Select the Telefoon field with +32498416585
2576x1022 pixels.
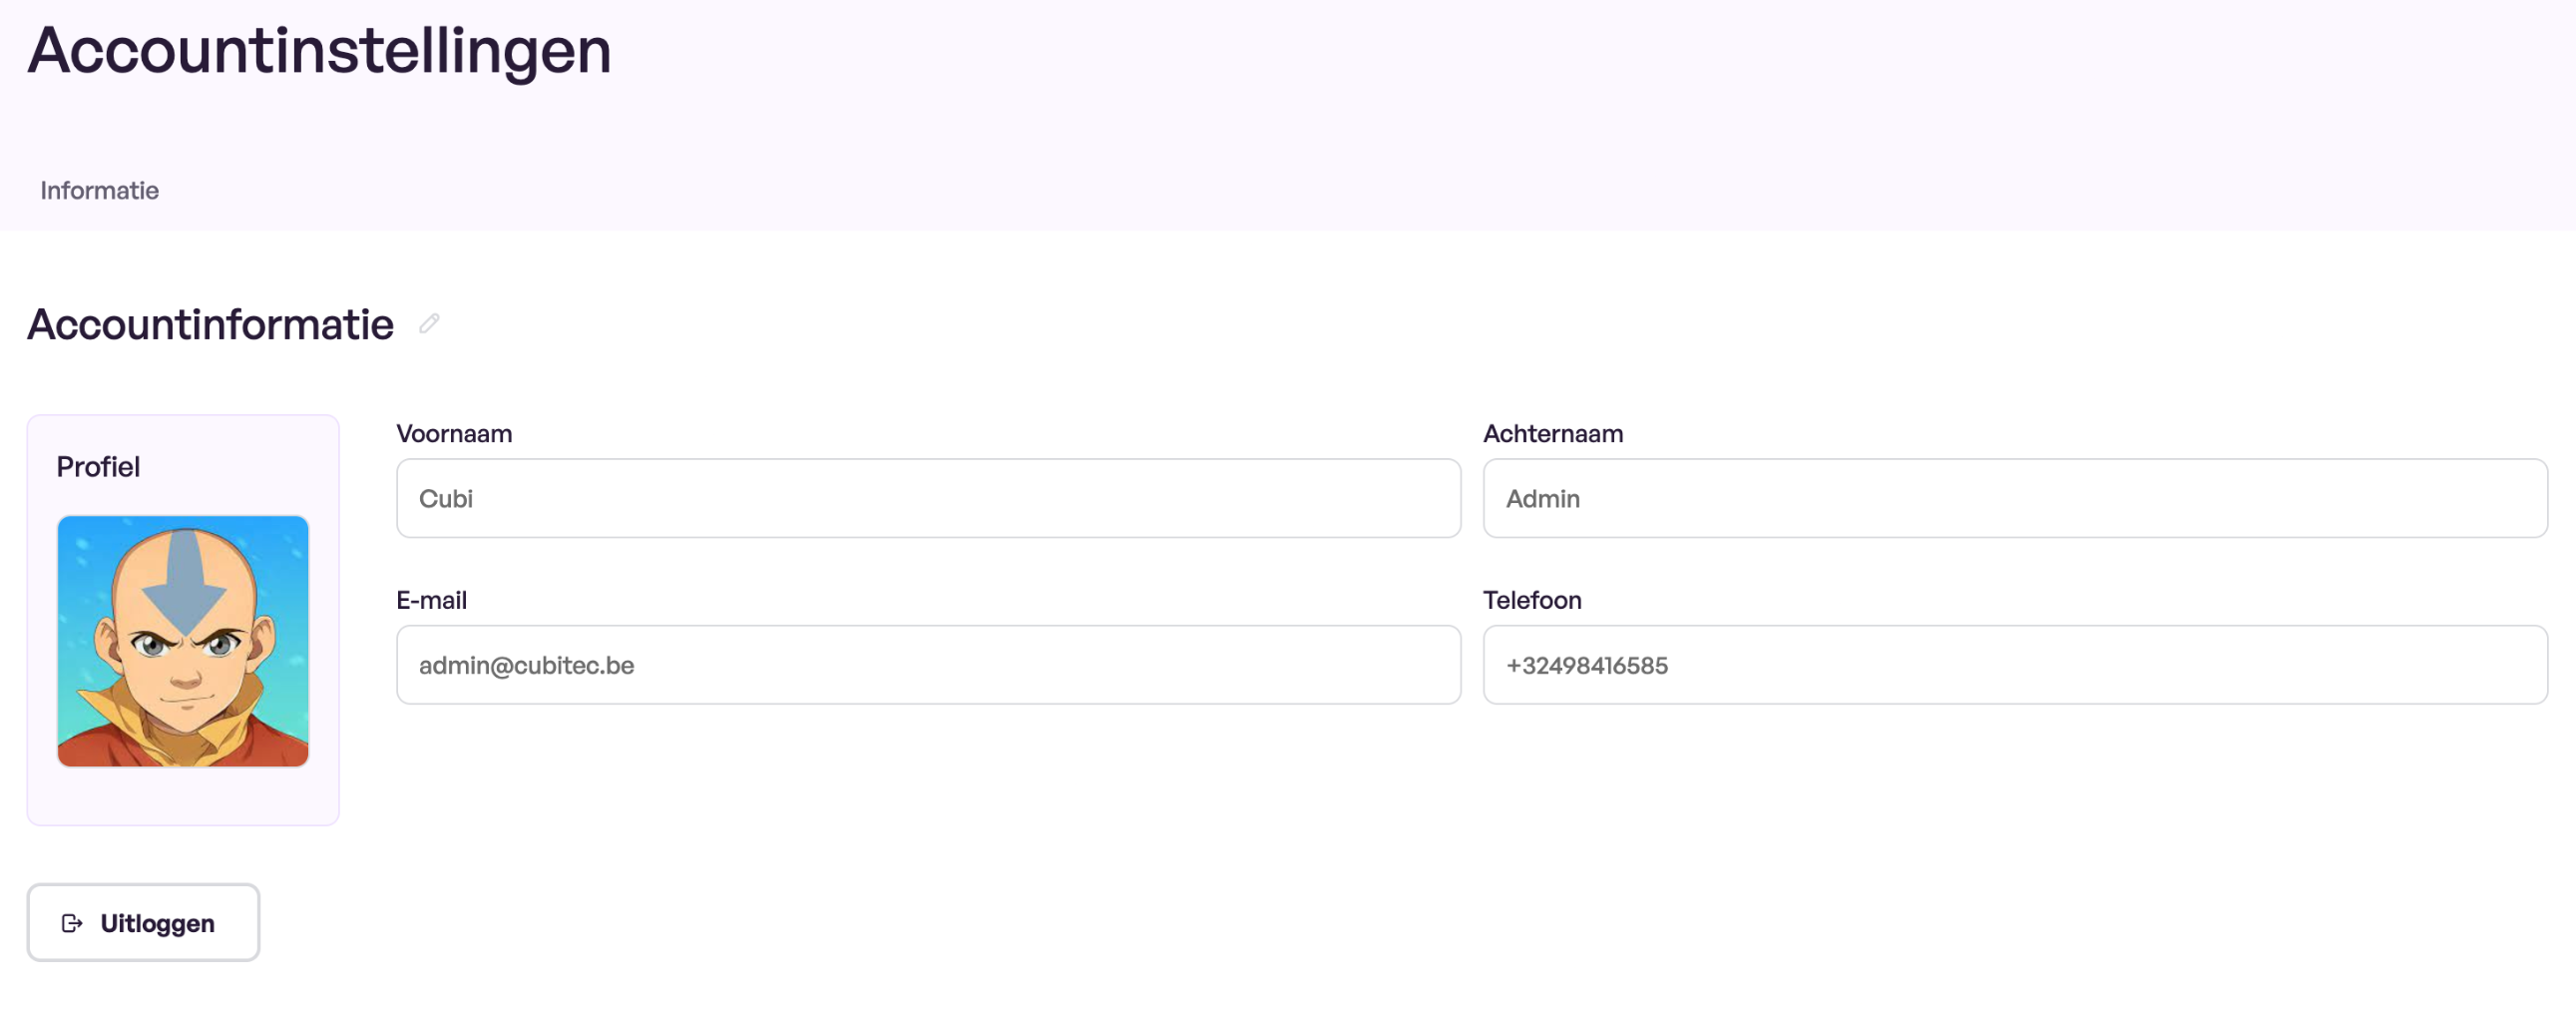click(x=2015, y=665)
